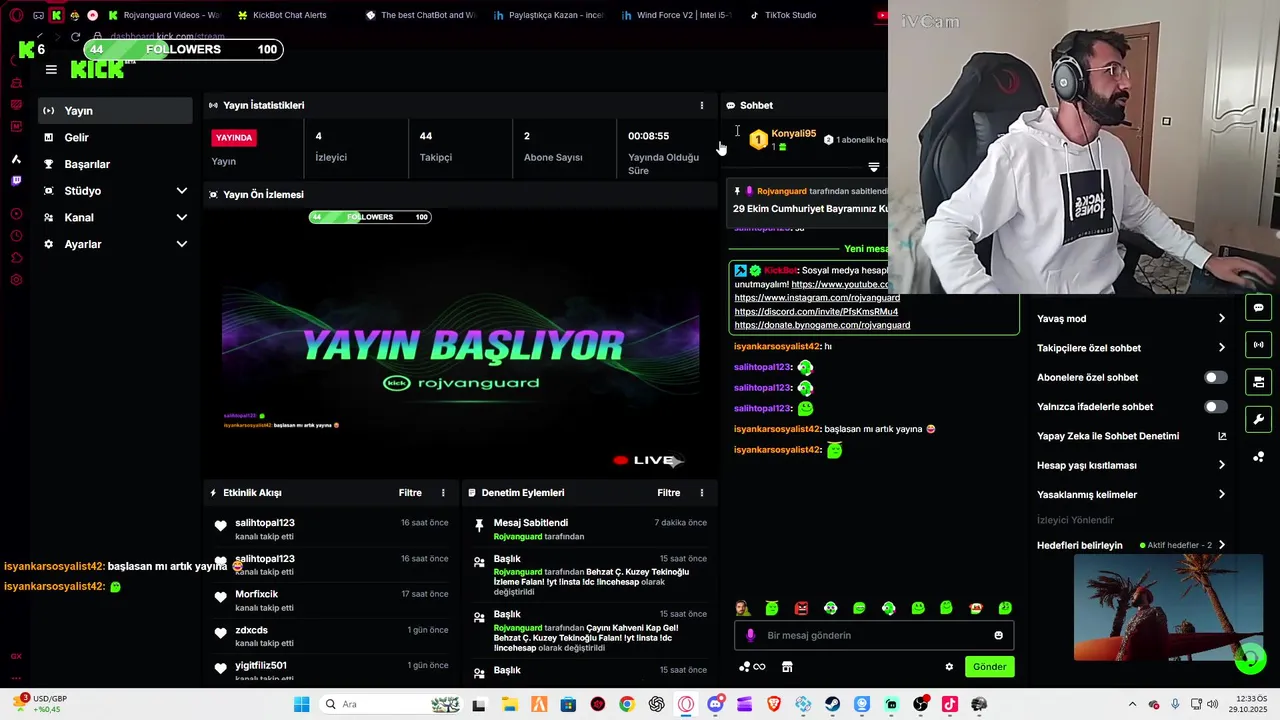Image resolution: width=1280 pixels, height=720 pixels.
Task: Open Filtre in Etkinlik Akışı panel
Action: click(x=410, y=493)
